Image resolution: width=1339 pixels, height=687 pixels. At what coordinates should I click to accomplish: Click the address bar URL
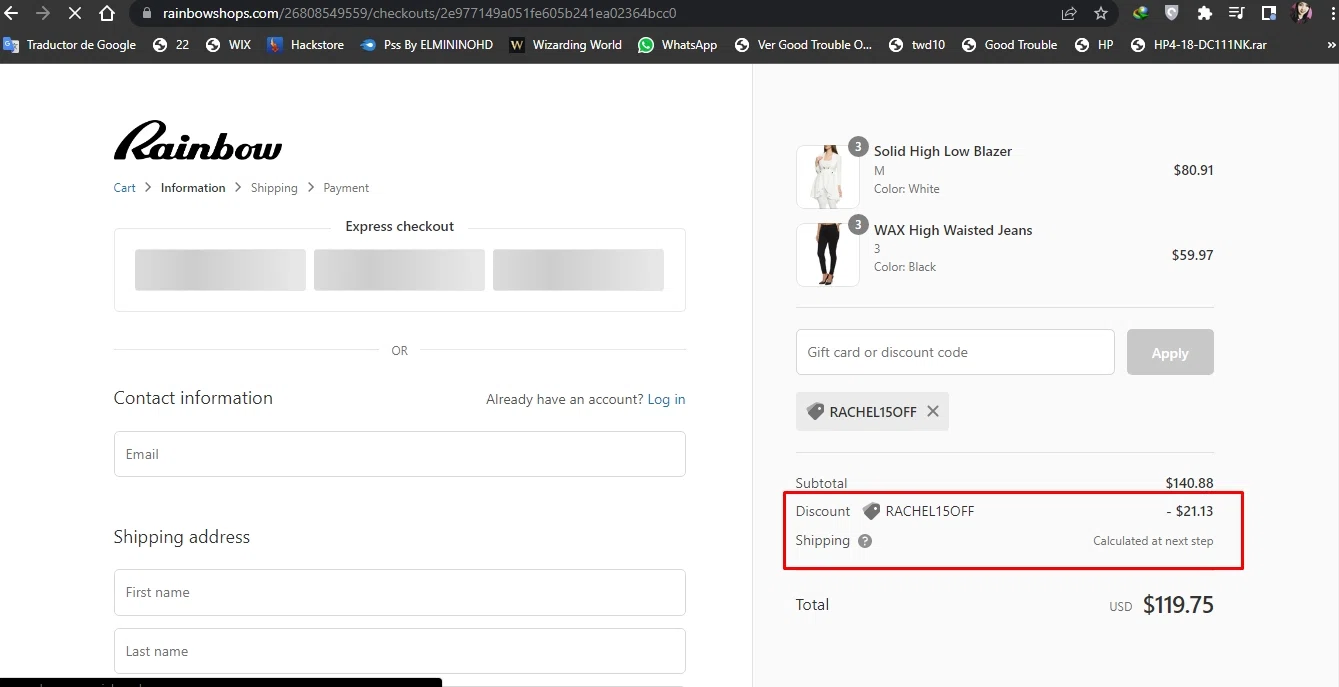point(419,14)
